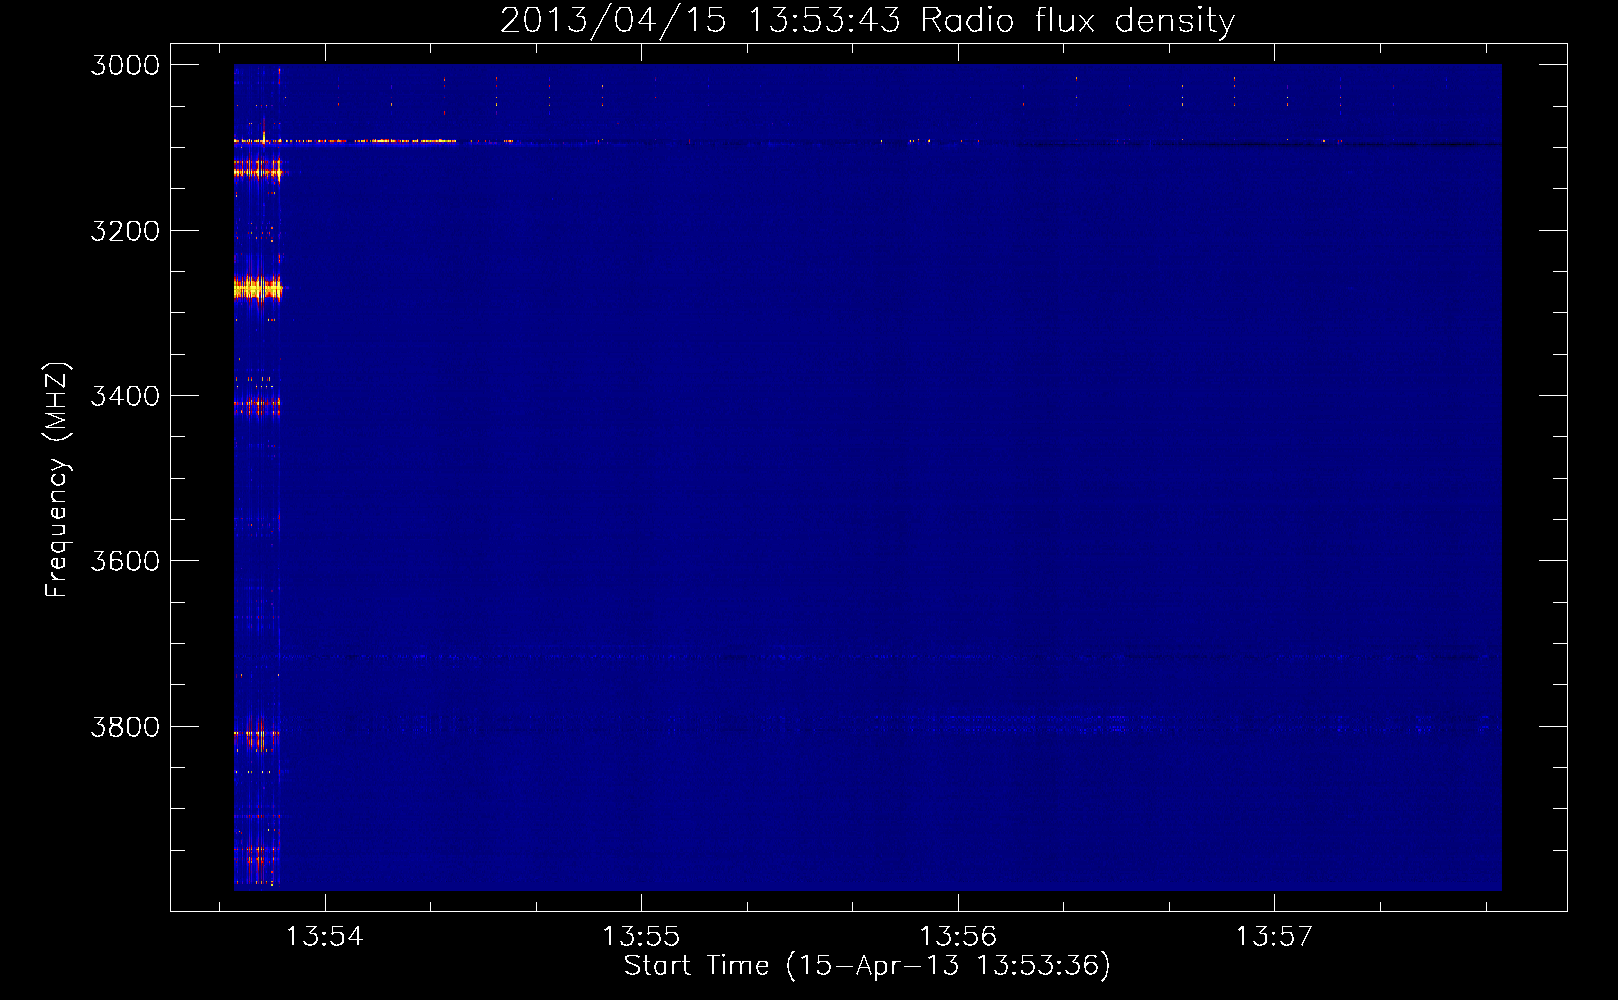Image resolution: width=1618 pixels, height=1000 pixels.
Task: Click the 13:56 time tick label
Action: point(958,937)
